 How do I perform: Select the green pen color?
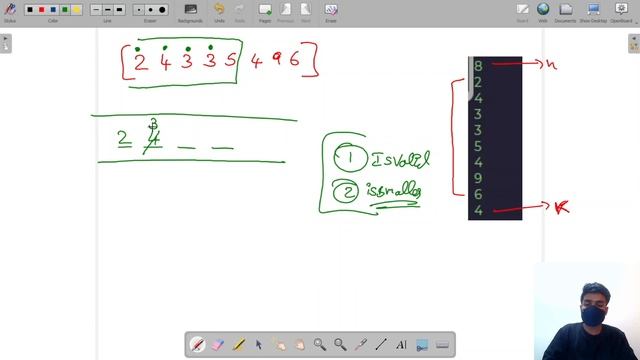tap(64, 9)
